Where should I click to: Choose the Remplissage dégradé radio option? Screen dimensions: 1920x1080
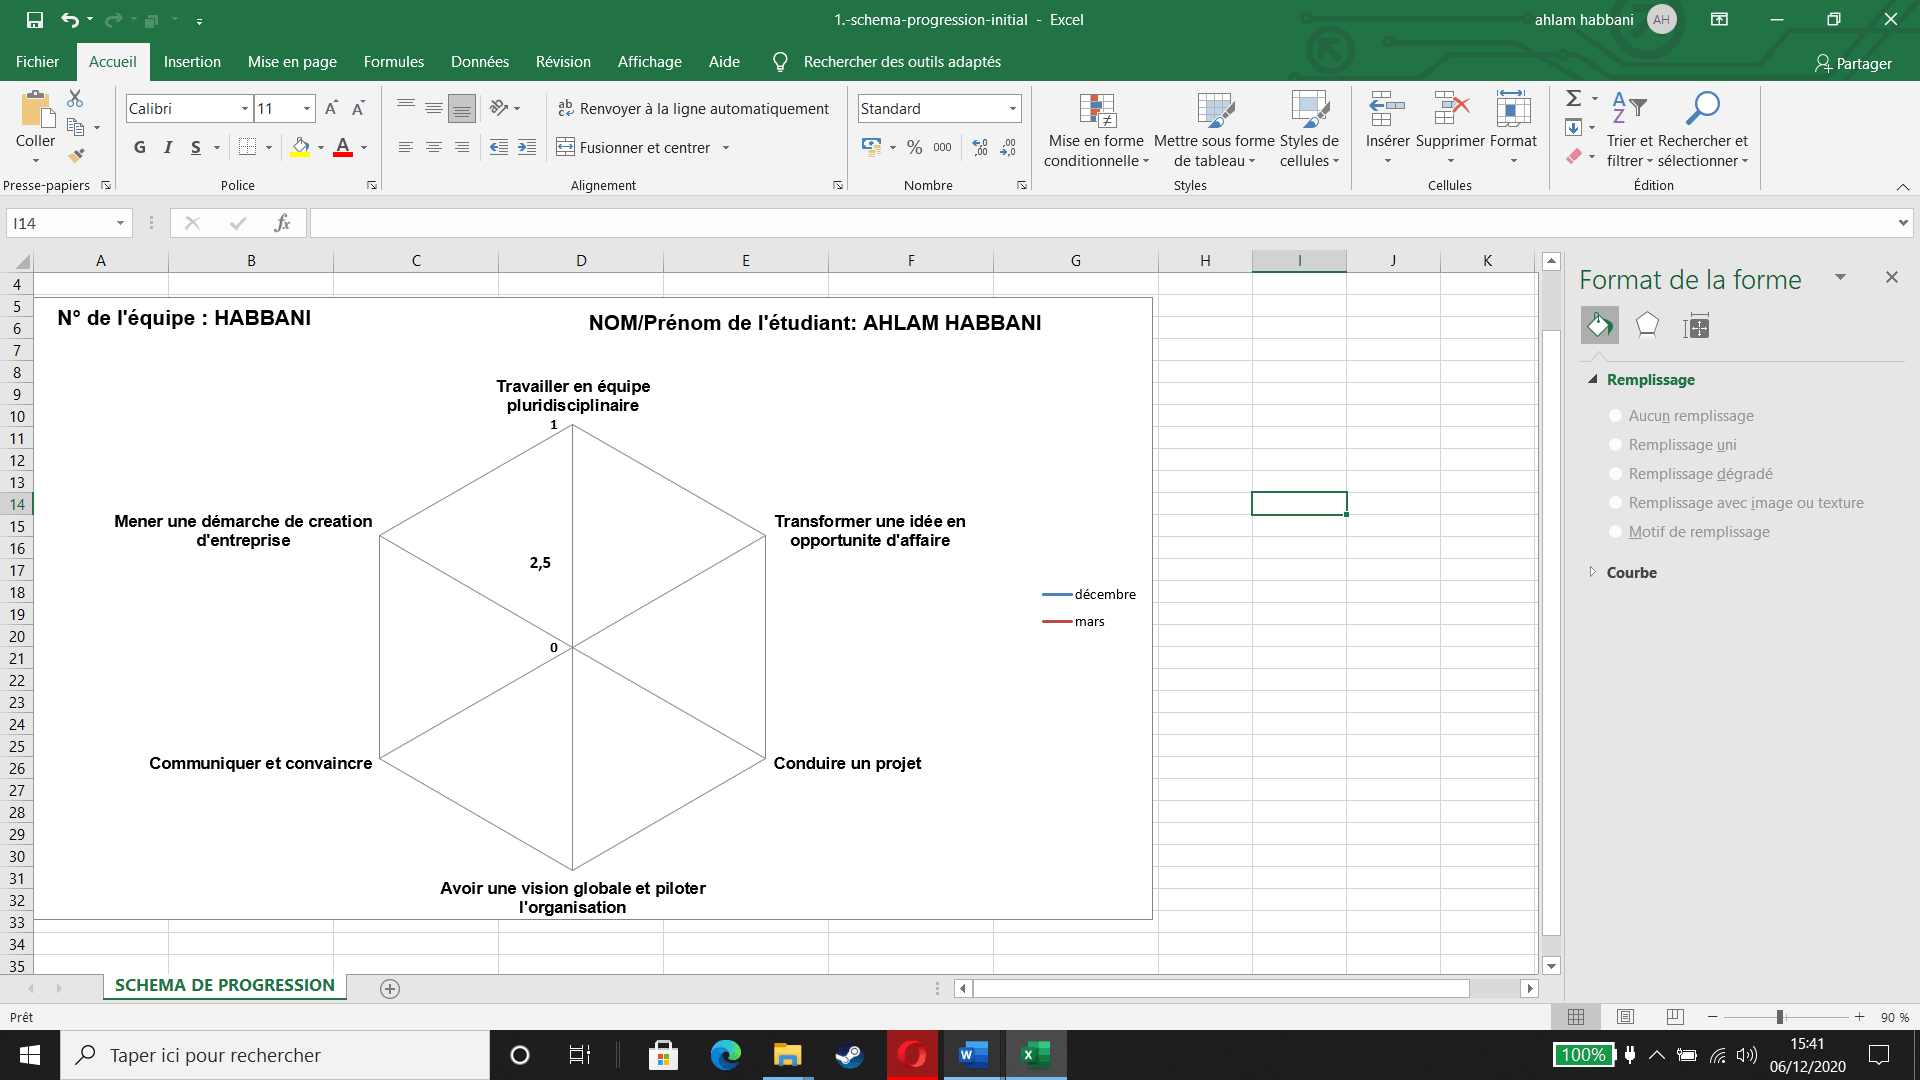pyautogui.click(x=1615, y=474)
